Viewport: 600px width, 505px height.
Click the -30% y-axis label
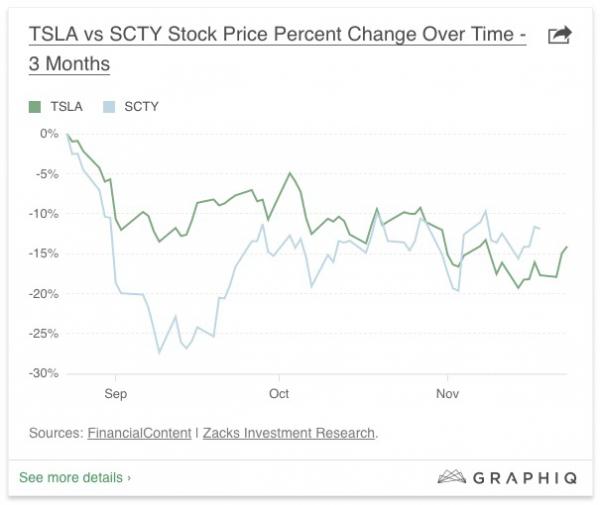pos(44,373)
